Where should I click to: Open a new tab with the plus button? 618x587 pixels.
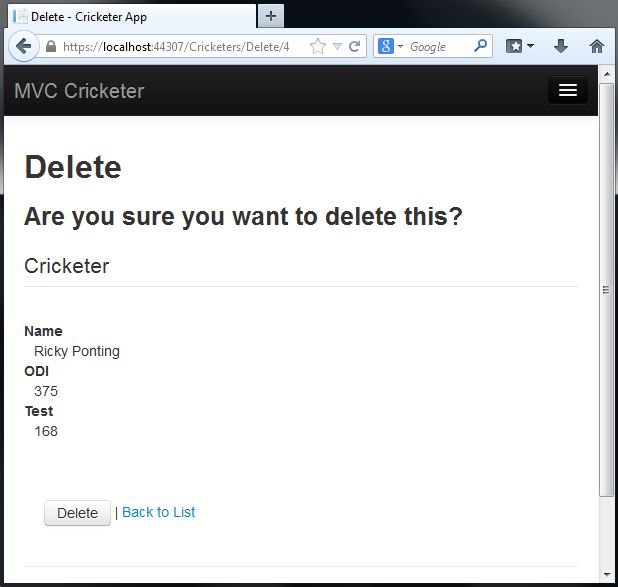coord(271,16)
